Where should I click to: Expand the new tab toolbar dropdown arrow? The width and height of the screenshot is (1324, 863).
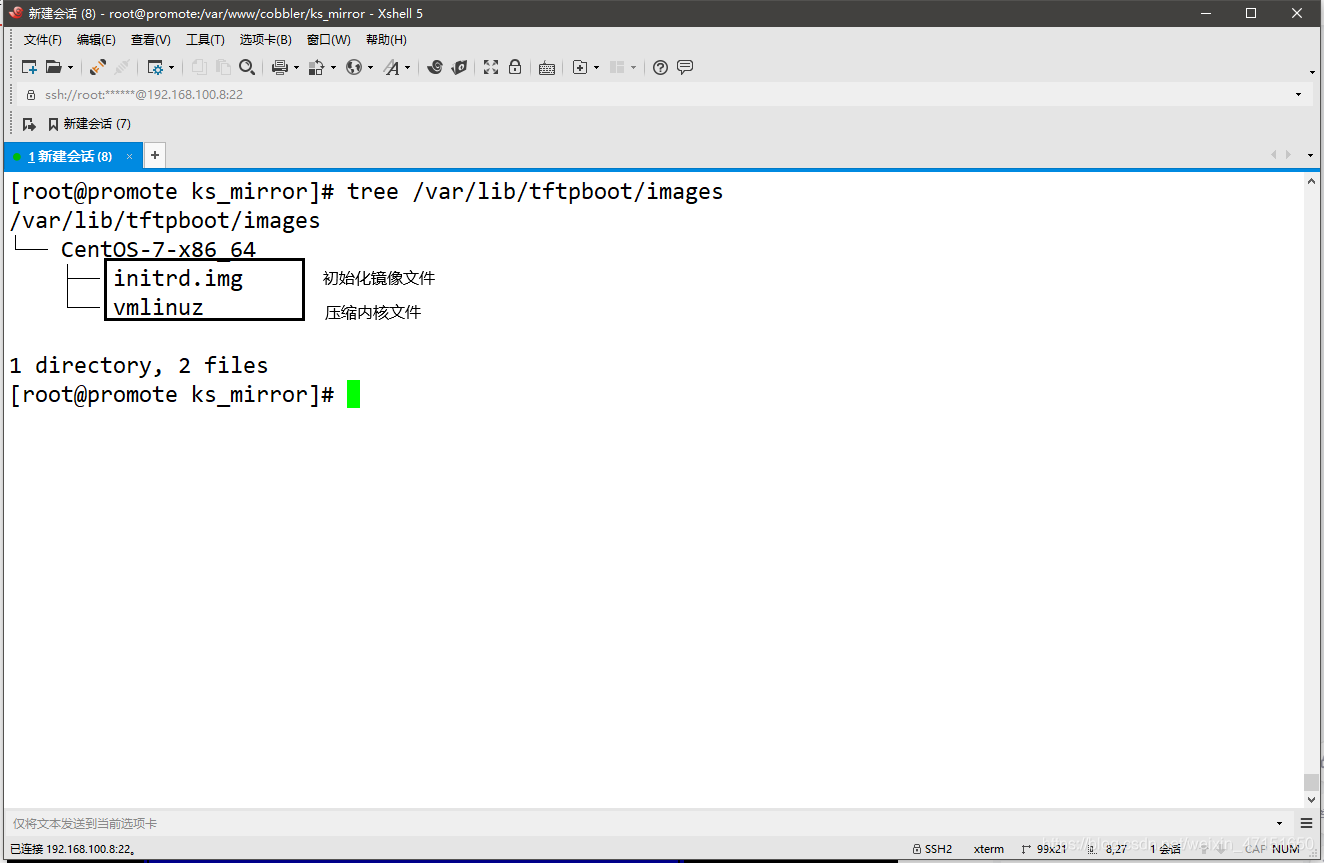[x=597, y=67]
